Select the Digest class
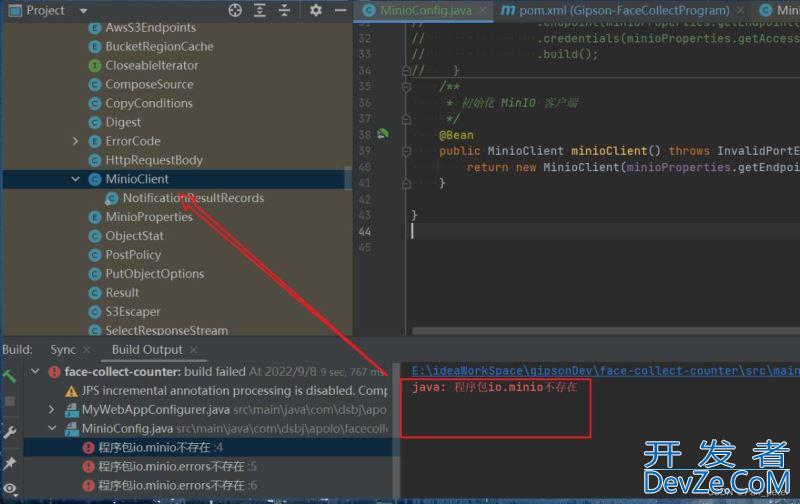 (123, 122)
